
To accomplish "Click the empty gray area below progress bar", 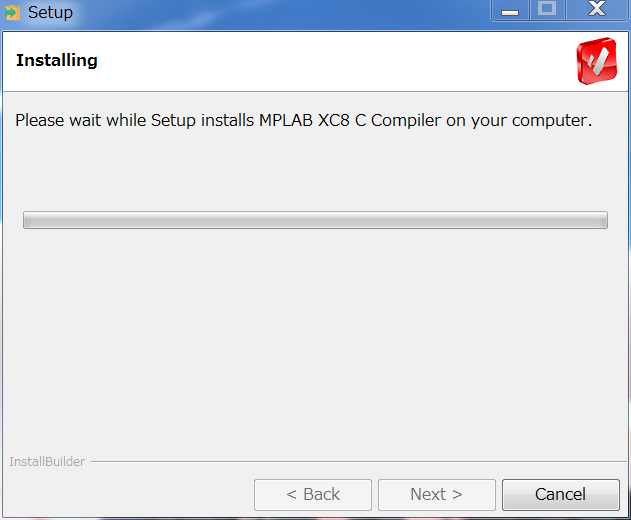I will (315, 338).
